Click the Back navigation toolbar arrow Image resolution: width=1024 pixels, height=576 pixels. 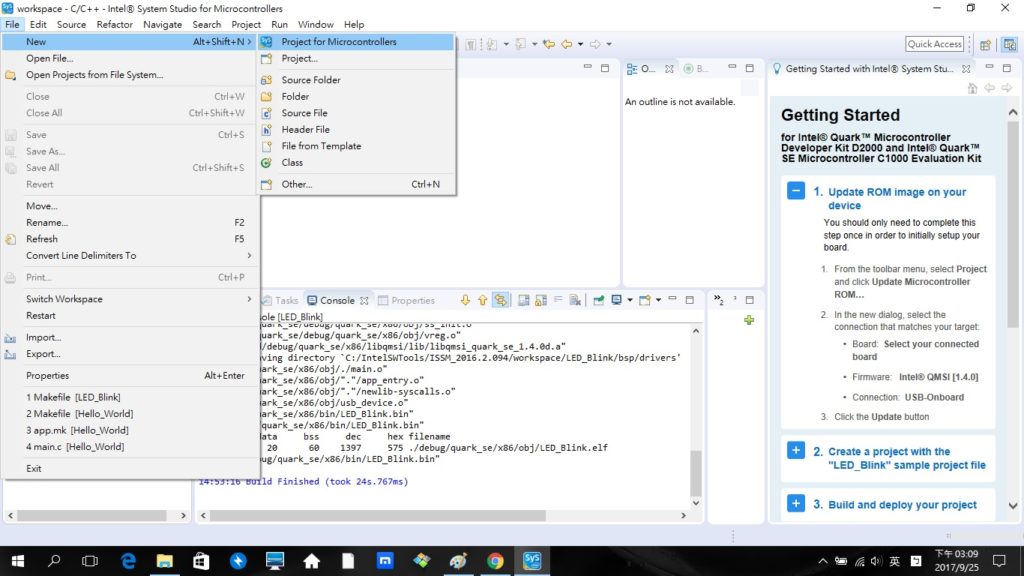tap(566, 44)
